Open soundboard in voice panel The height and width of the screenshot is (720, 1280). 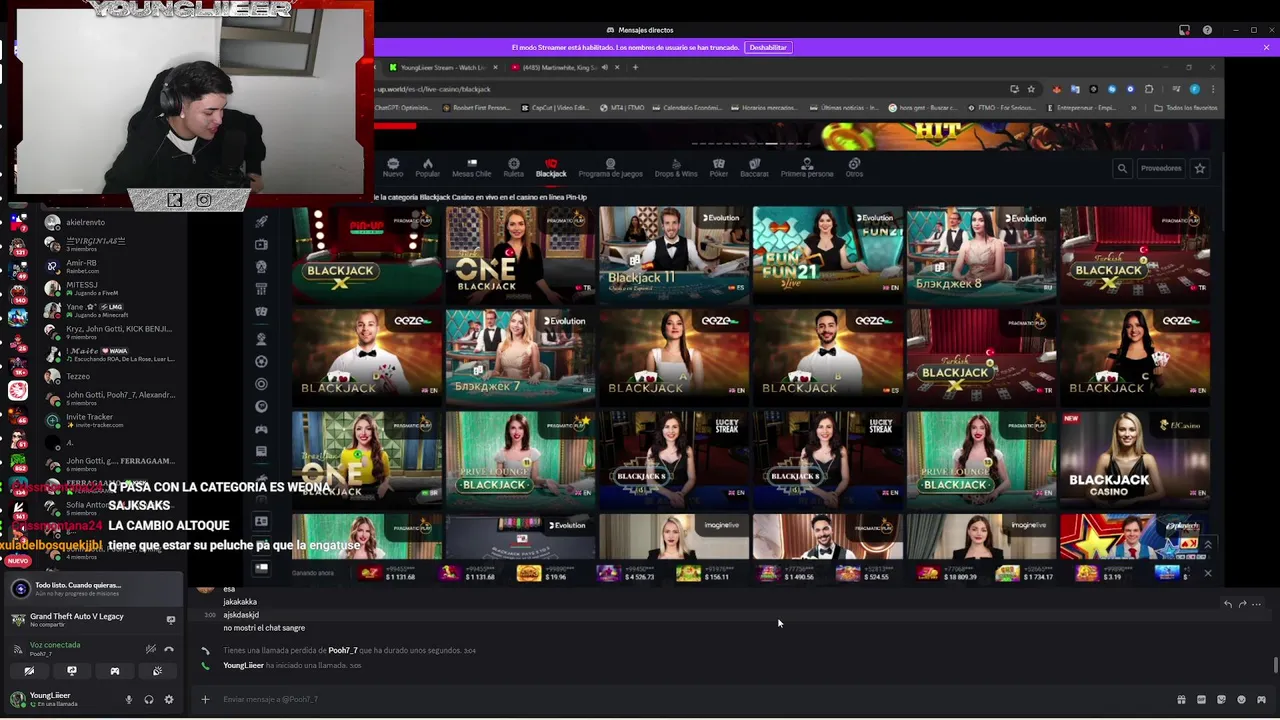pos(157,671)
